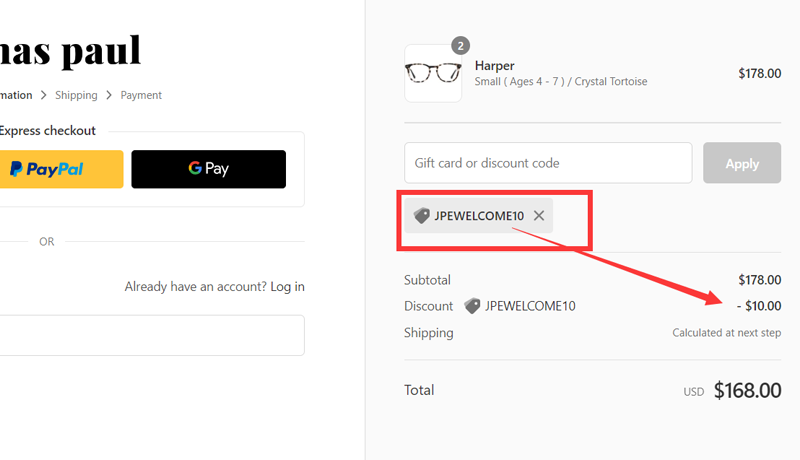Image resolution: width=800 pixels, height=460 pixels.
Task: Choose the Google Pay express checkout button
Action: point(208,169)
